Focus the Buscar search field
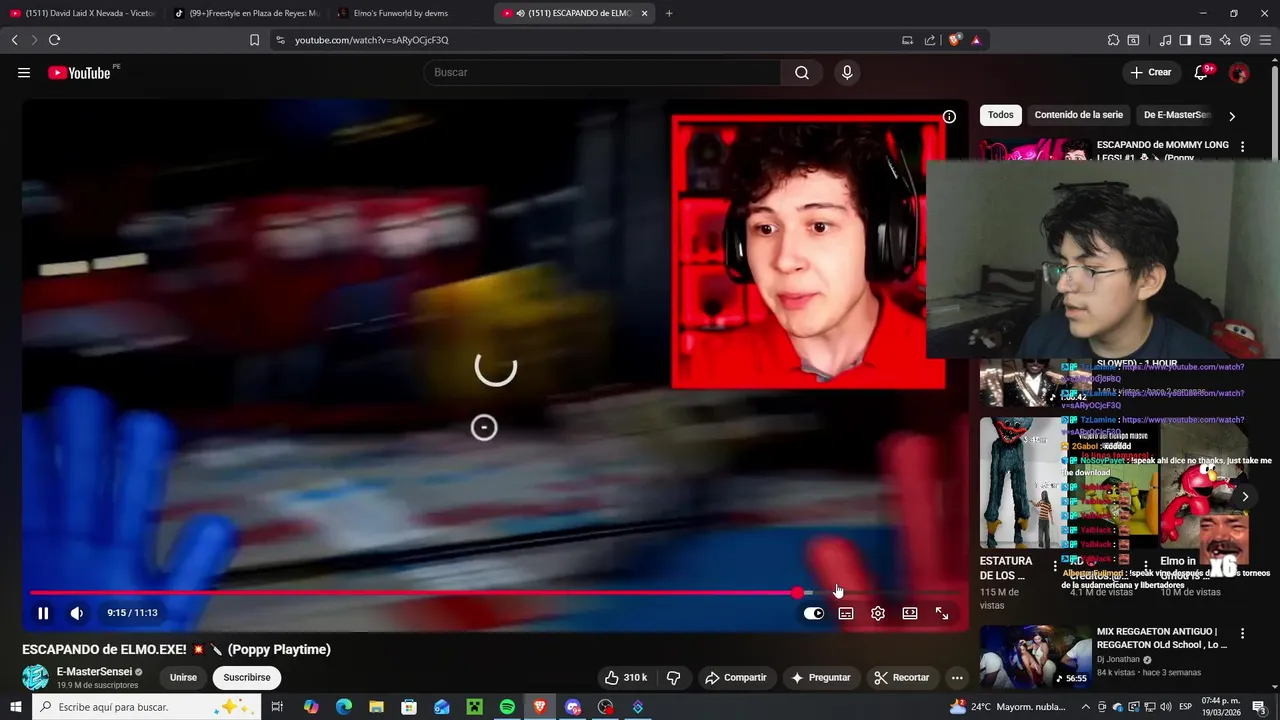The height and width of the screenshot is (720, 1280). pos(603,72)
